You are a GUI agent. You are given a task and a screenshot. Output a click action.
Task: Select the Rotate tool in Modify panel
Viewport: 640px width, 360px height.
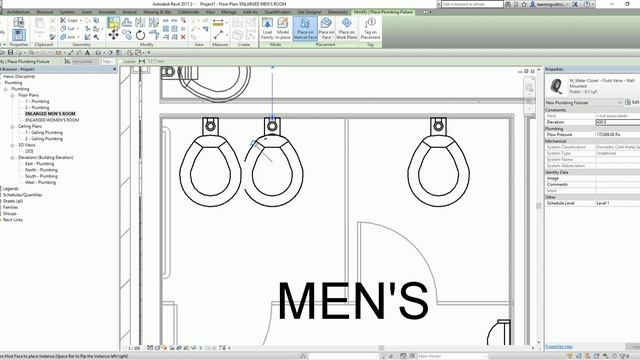140,35
